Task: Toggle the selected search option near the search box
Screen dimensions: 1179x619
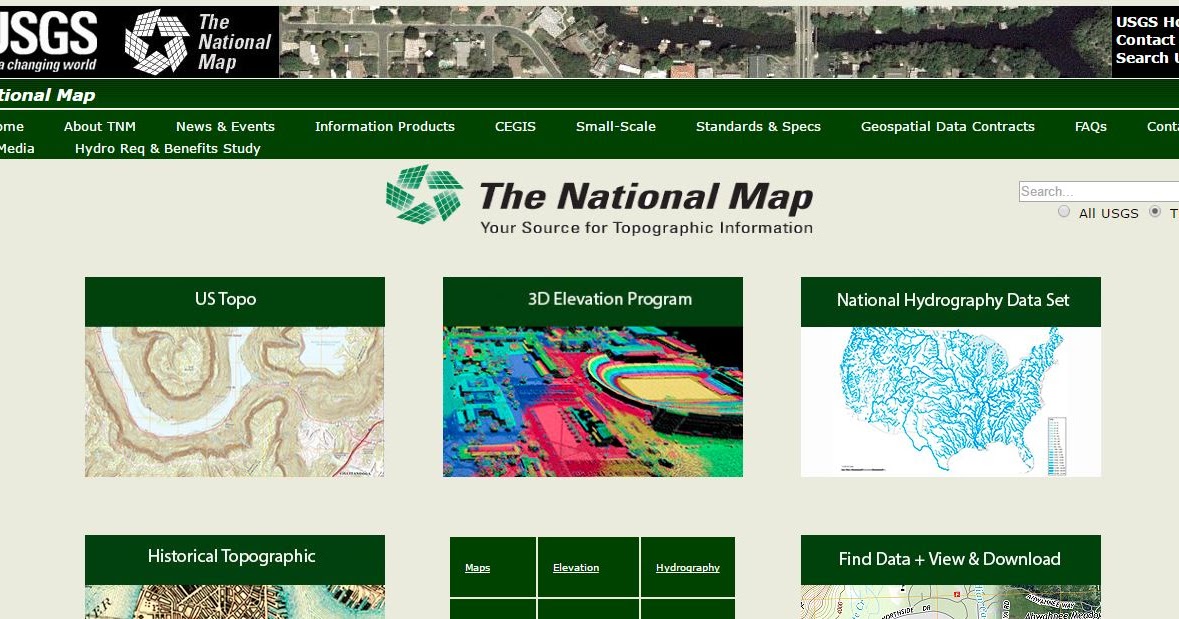Action: (x=1155, y=211)
